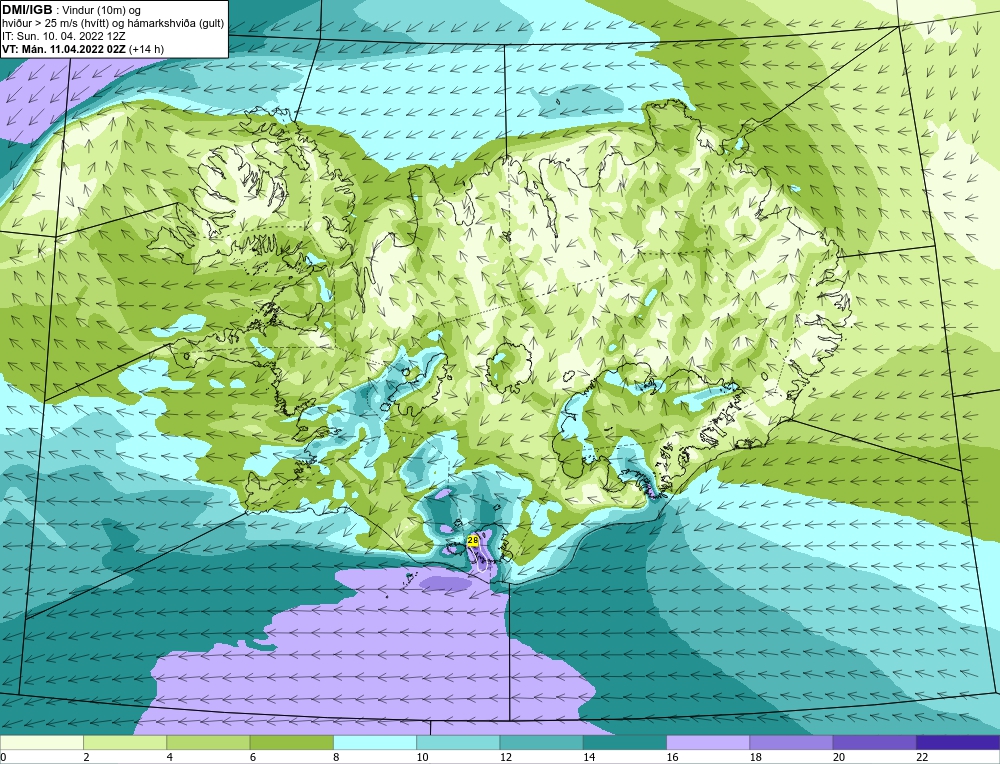Select the 20–22 m/s violet legend swatch

tap(875, 742)
